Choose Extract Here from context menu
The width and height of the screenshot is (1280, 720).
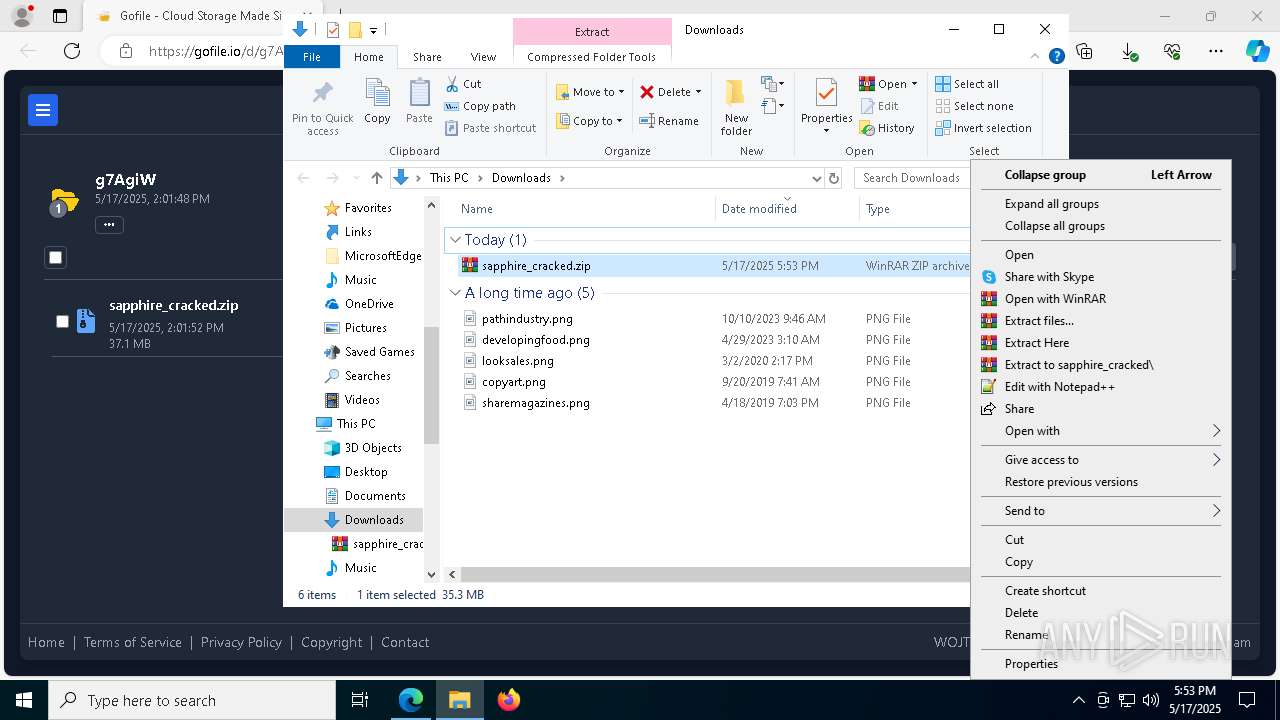(x=1100, y=343)
